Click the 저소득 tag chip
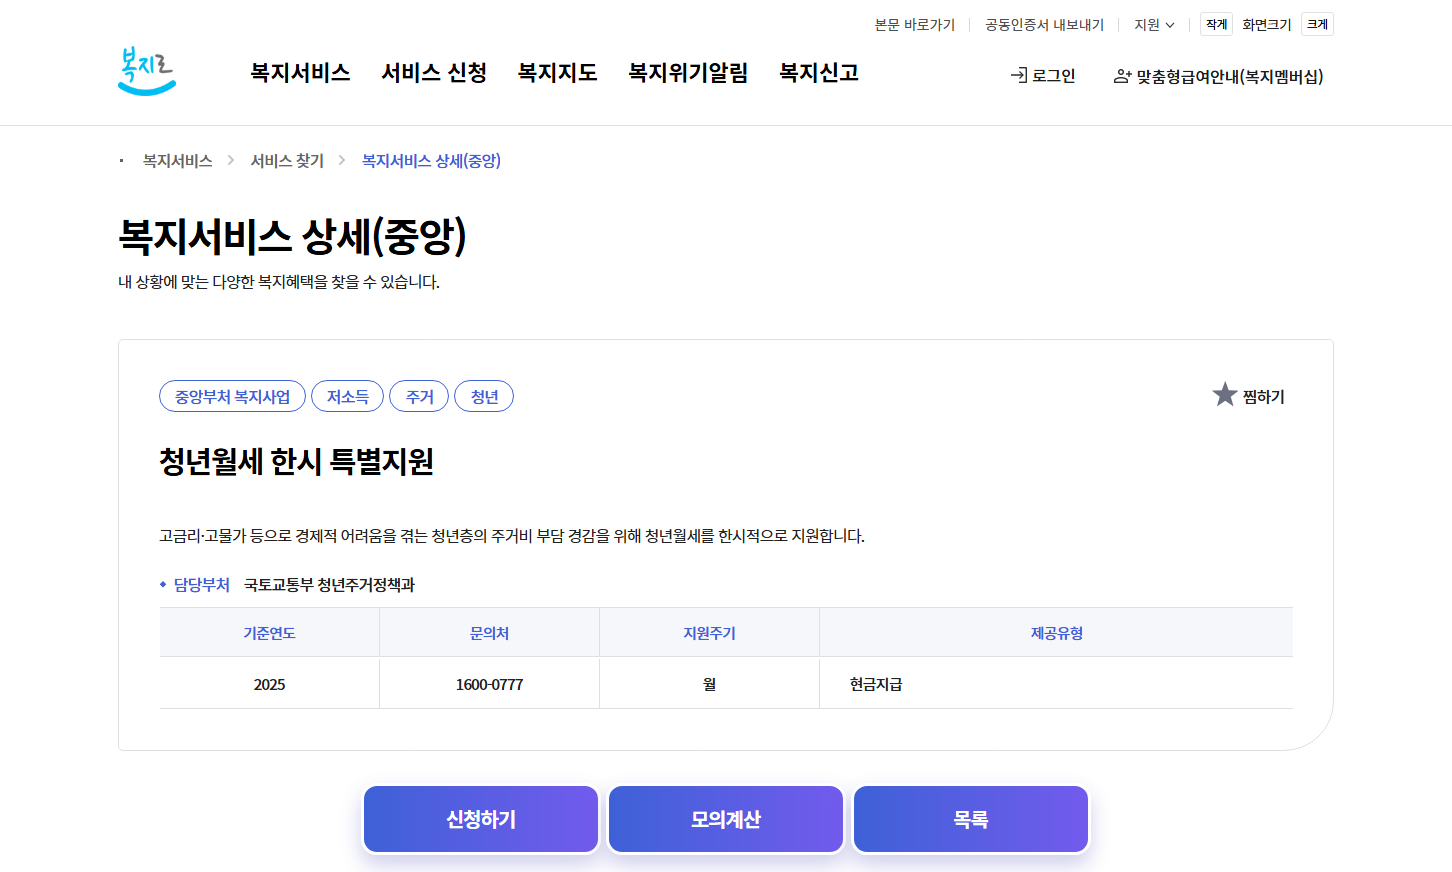This screenshot has width=1452, height=872. click(x=349, y=396)
